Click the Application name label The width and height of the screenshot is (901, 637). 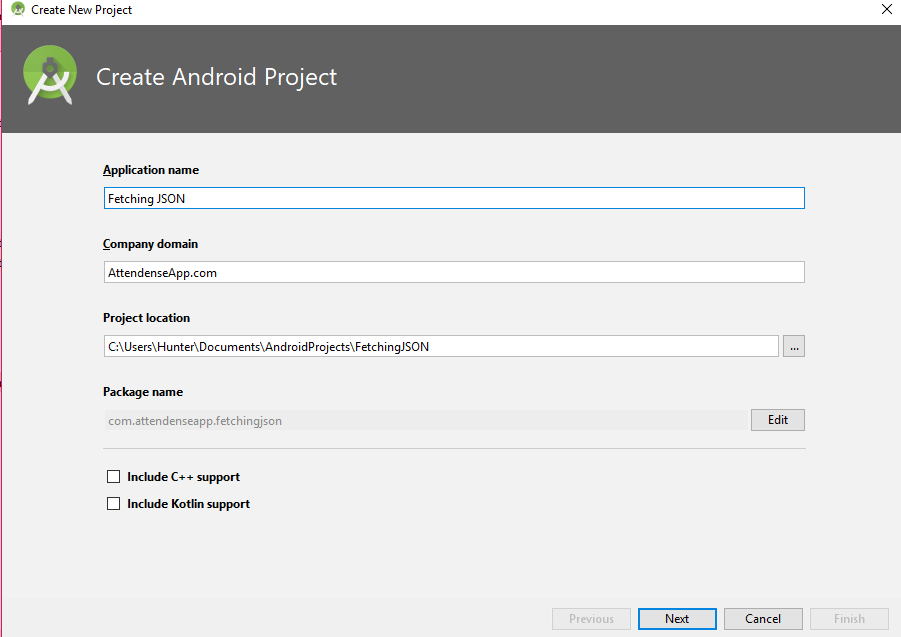pos(151,170)
